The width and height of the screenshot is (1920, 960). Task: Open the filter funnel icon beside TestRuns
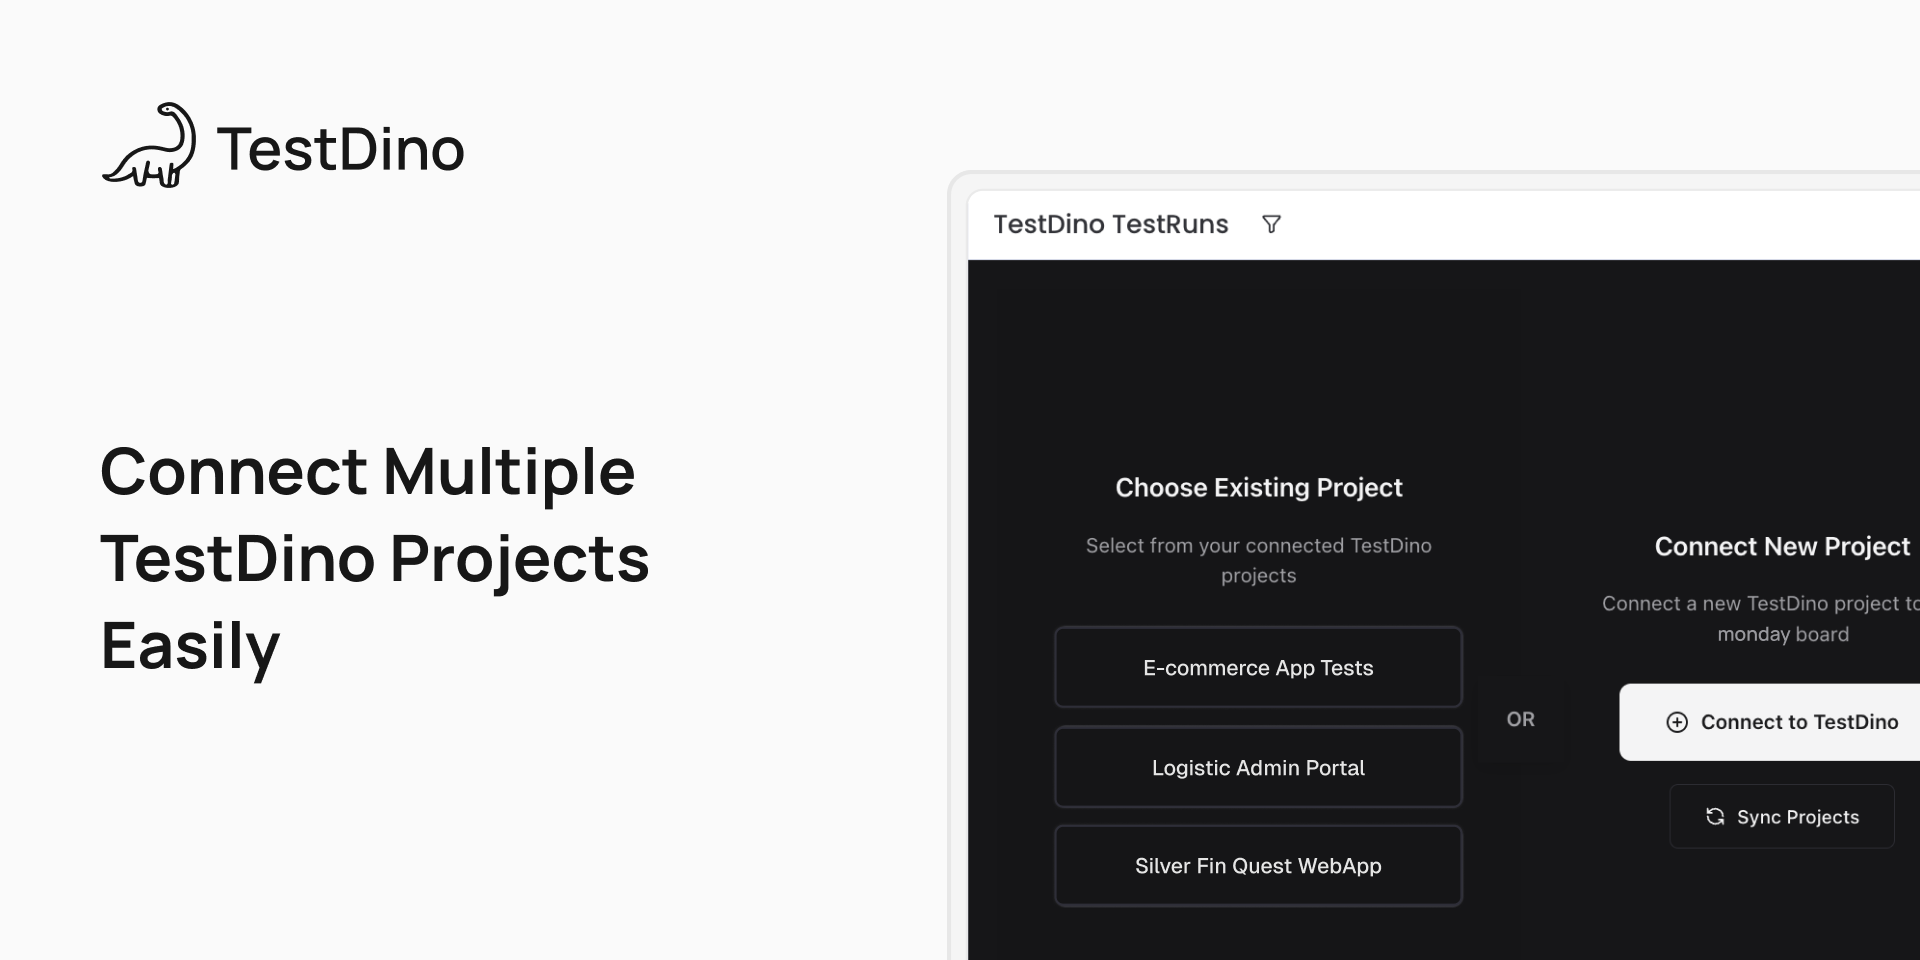coord(1271,224)
